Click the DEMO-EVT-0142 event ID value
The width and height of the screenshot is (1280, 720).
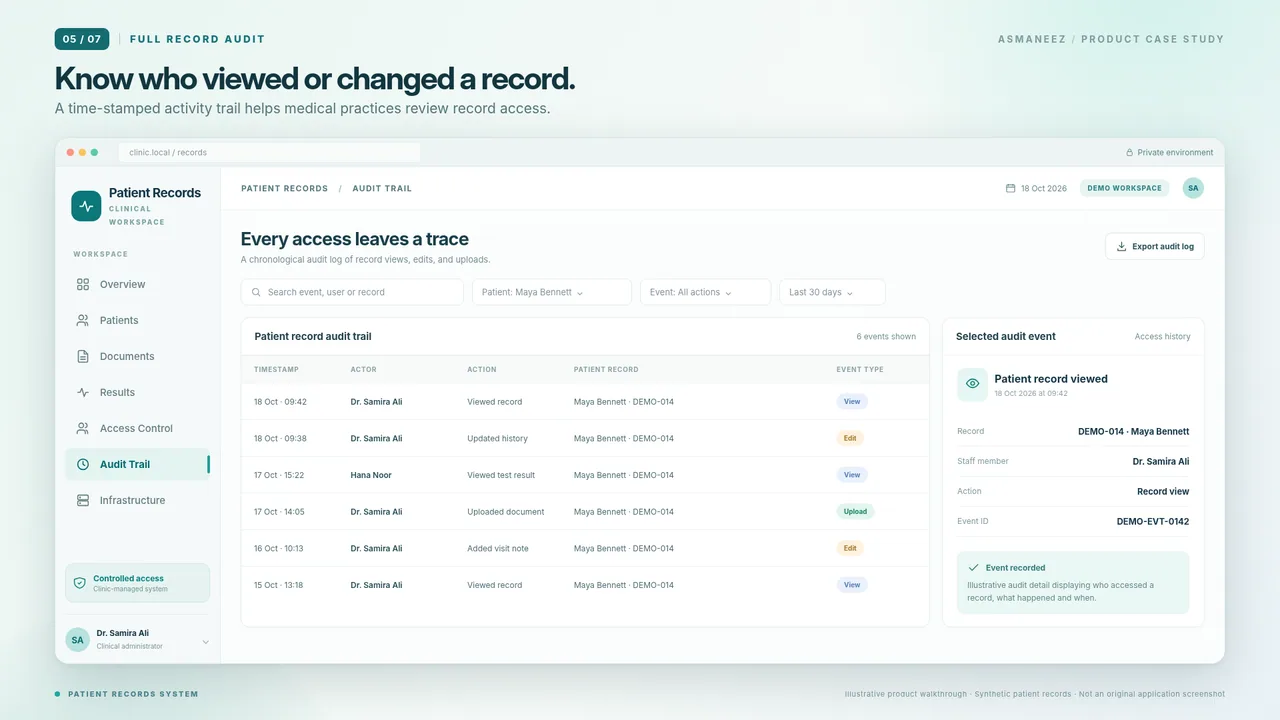[1153, 521]
